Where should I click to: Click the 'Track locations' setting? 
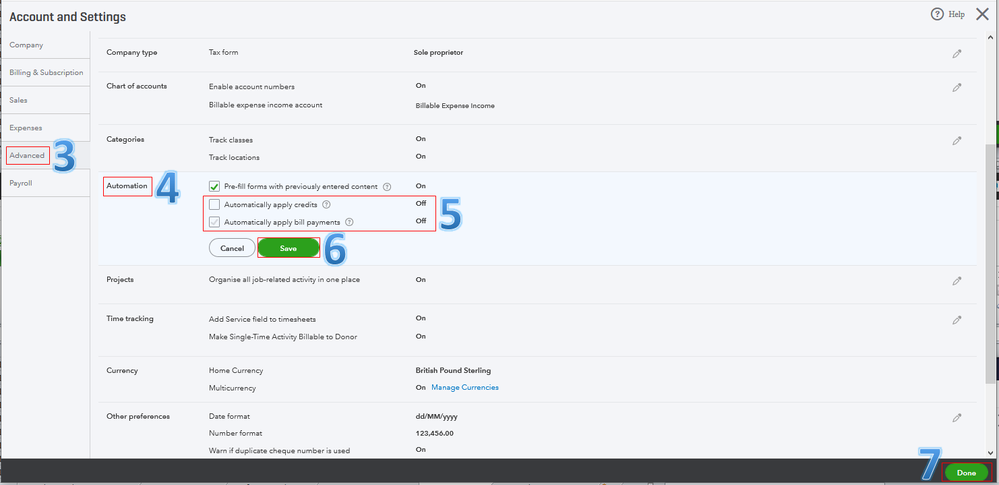(234, 157)
